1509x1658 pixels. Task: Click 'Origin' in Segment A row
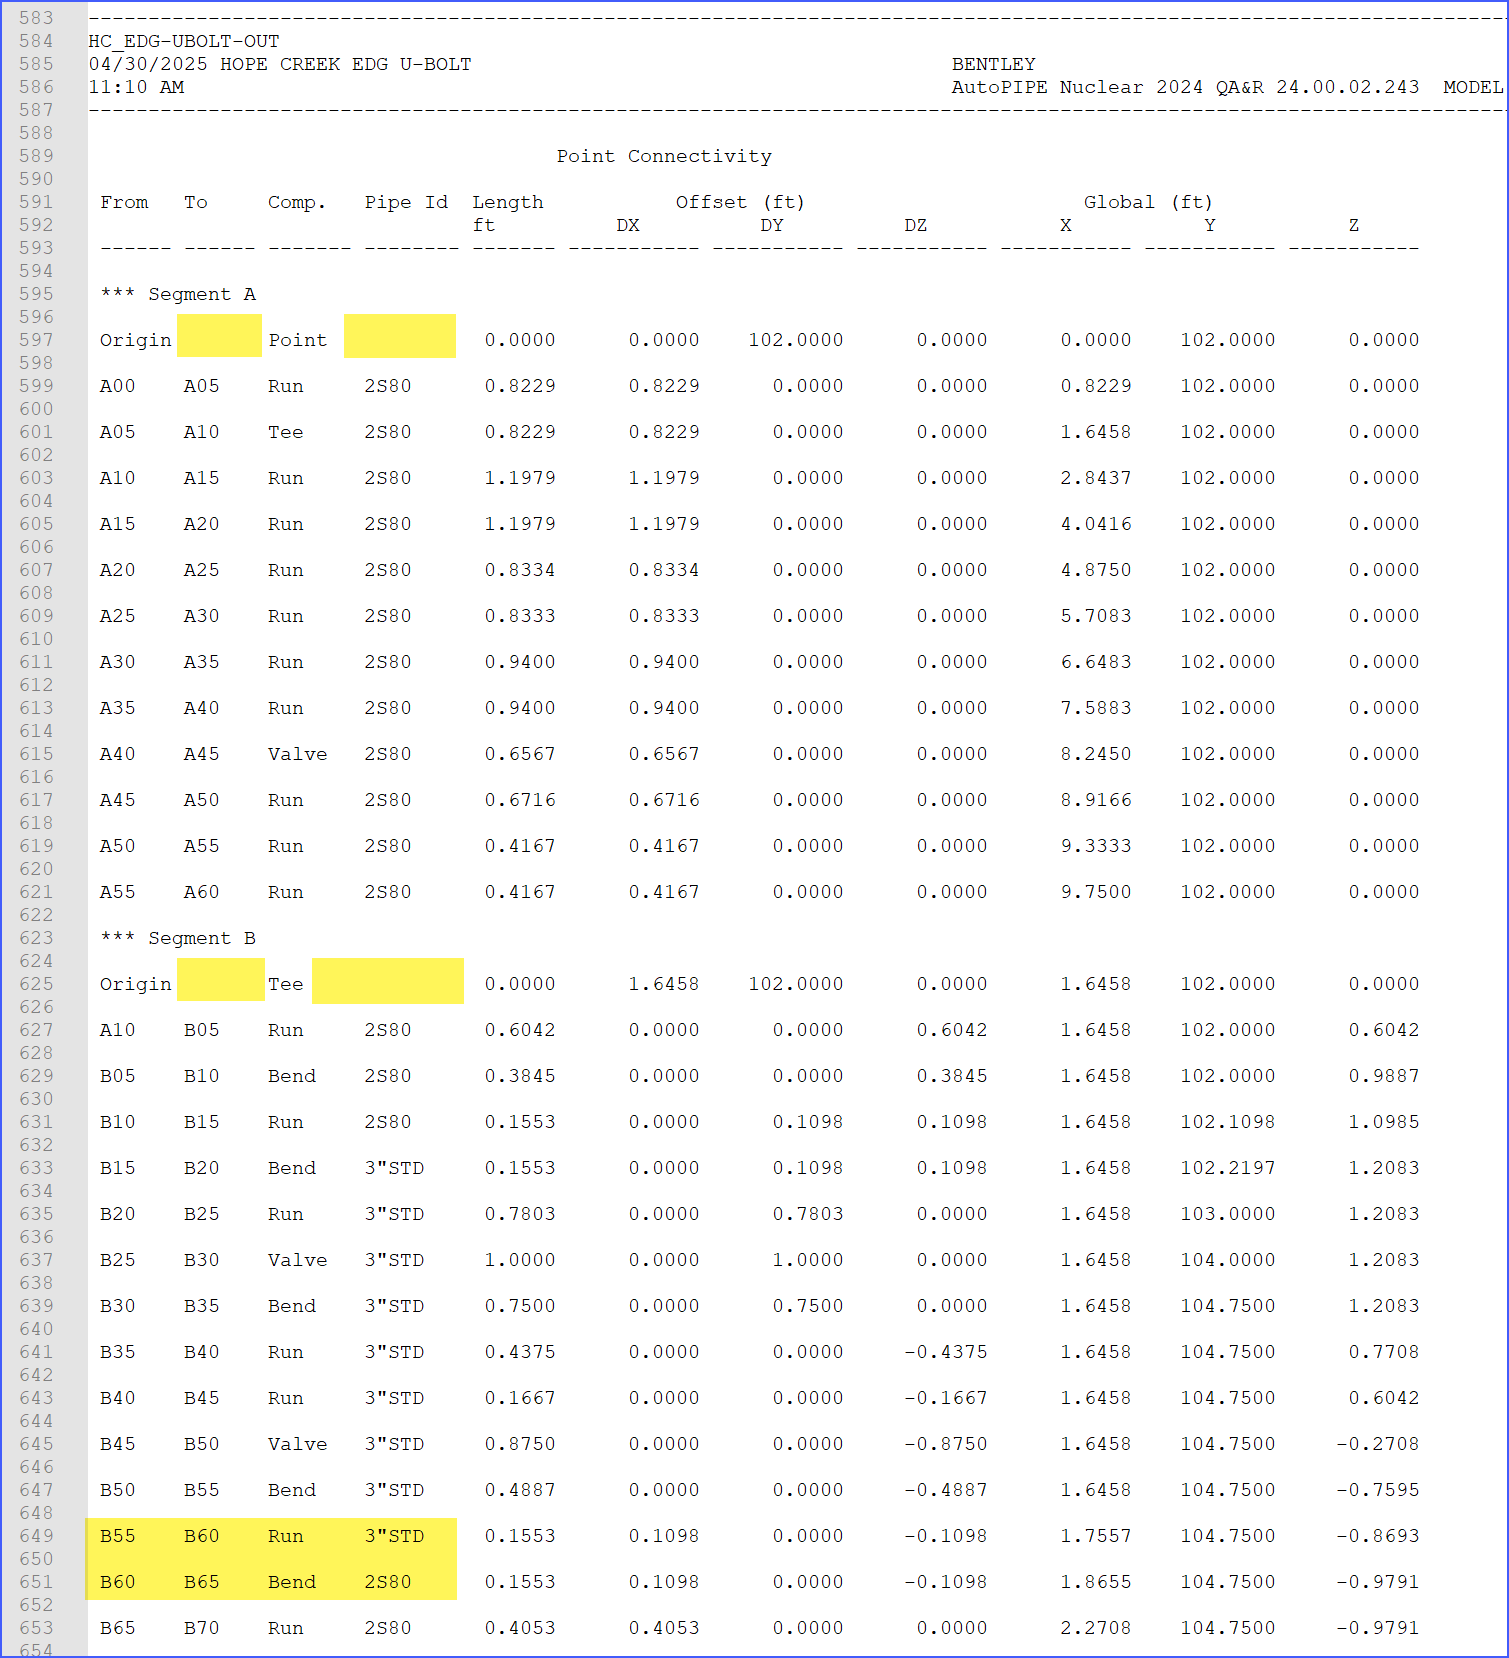pos(136,340)
